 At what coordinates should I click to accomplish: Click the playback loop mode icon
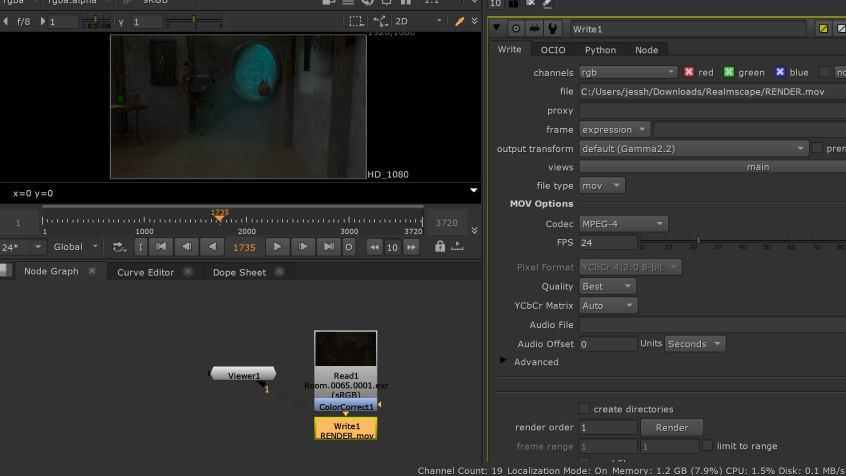click(119, 247)
